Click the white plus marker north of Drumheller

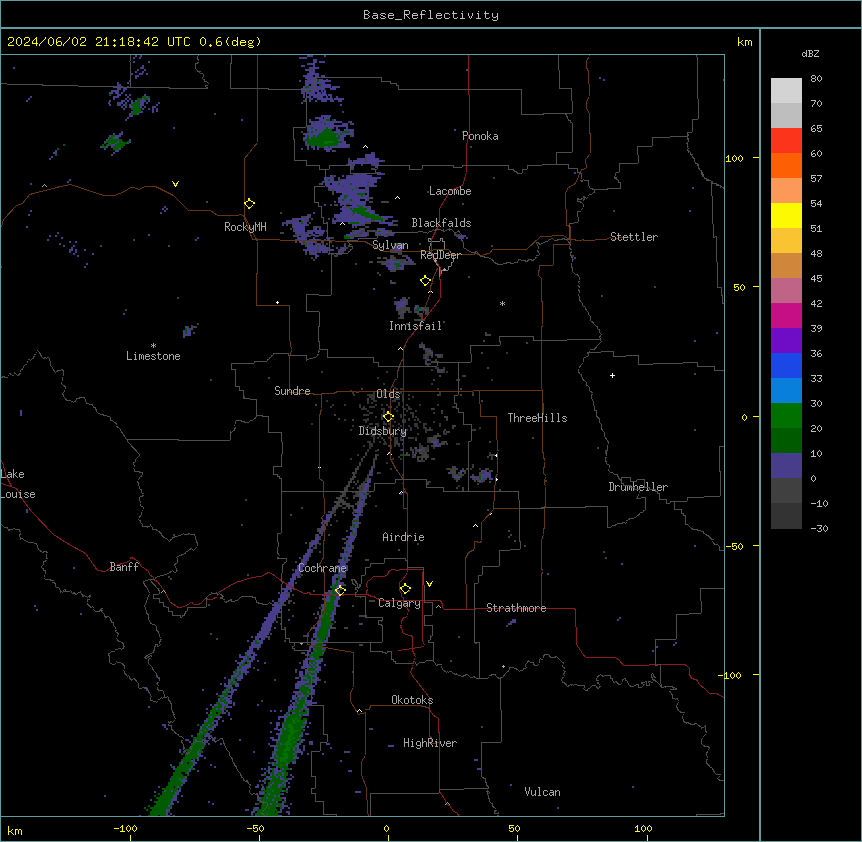coord(612,375)
